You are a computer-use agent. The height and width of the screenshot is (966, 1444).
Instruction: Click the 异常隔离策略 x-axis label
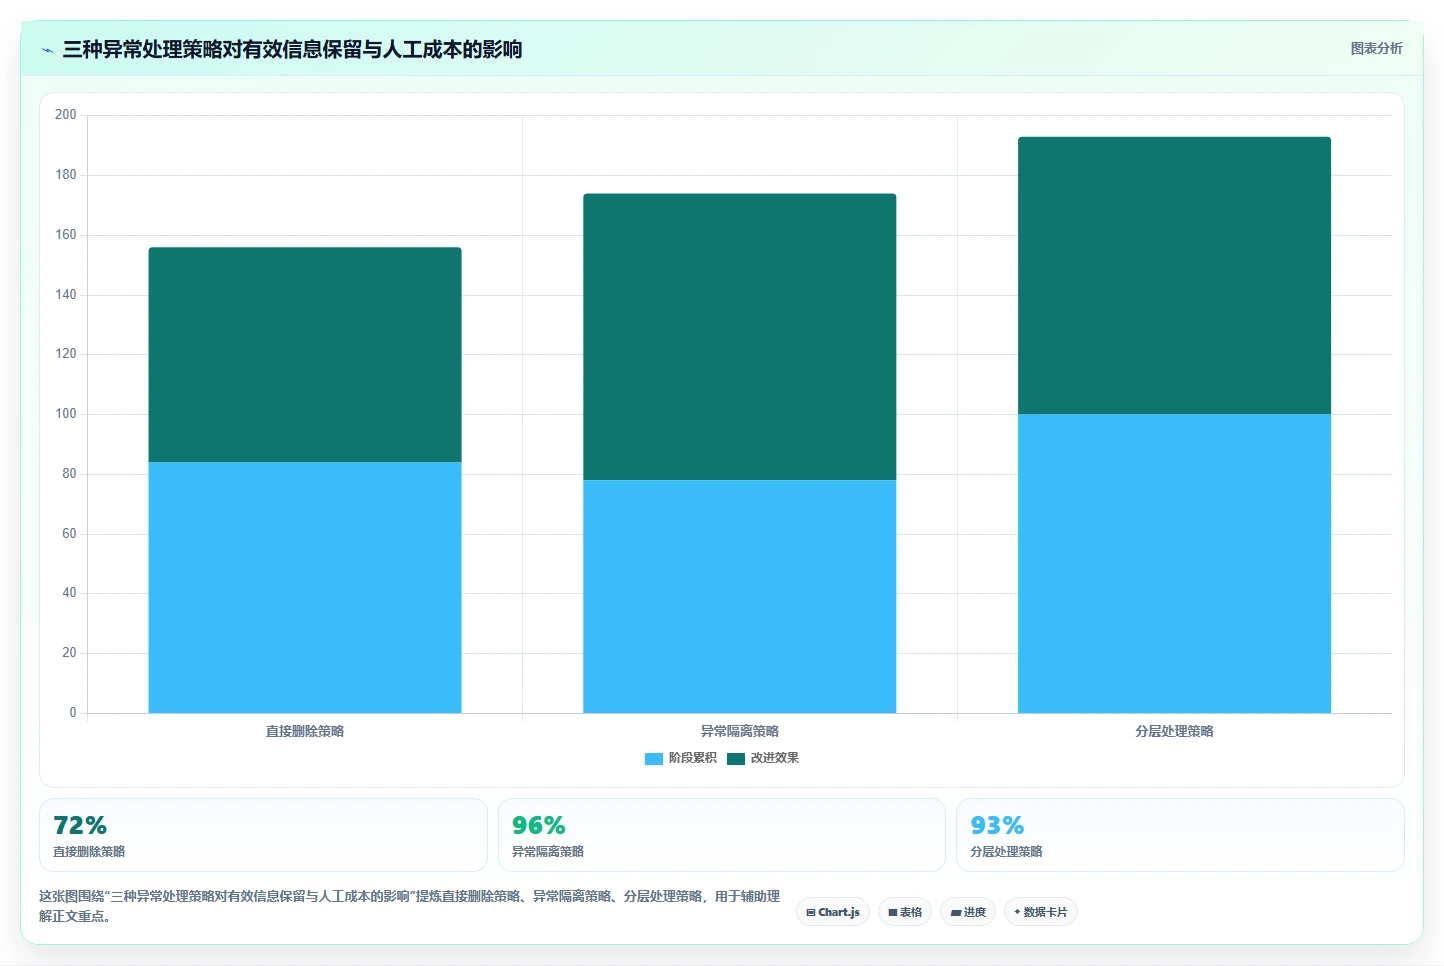(x=740, y=732)
